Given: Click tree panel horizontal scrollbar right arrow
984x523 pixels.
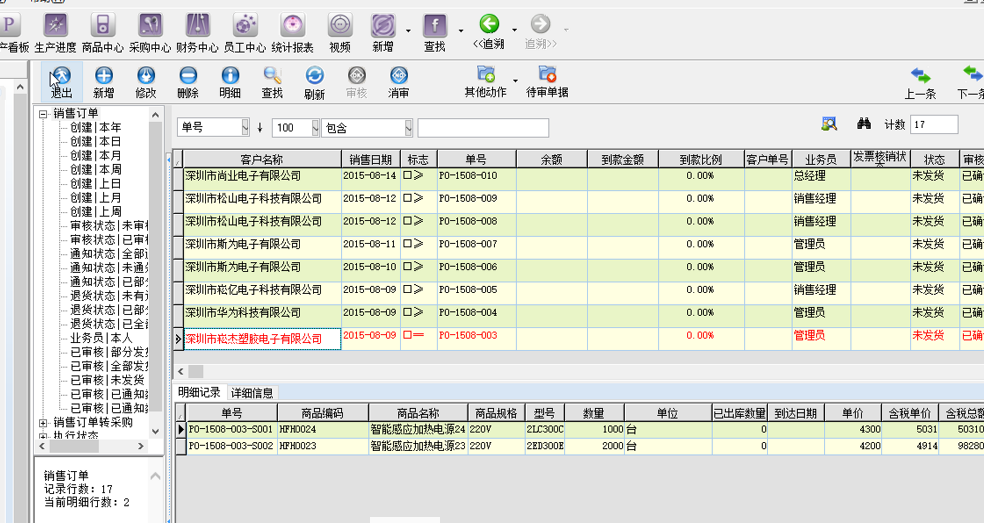Looking at the screenshot, I should (x=141, y=446).
